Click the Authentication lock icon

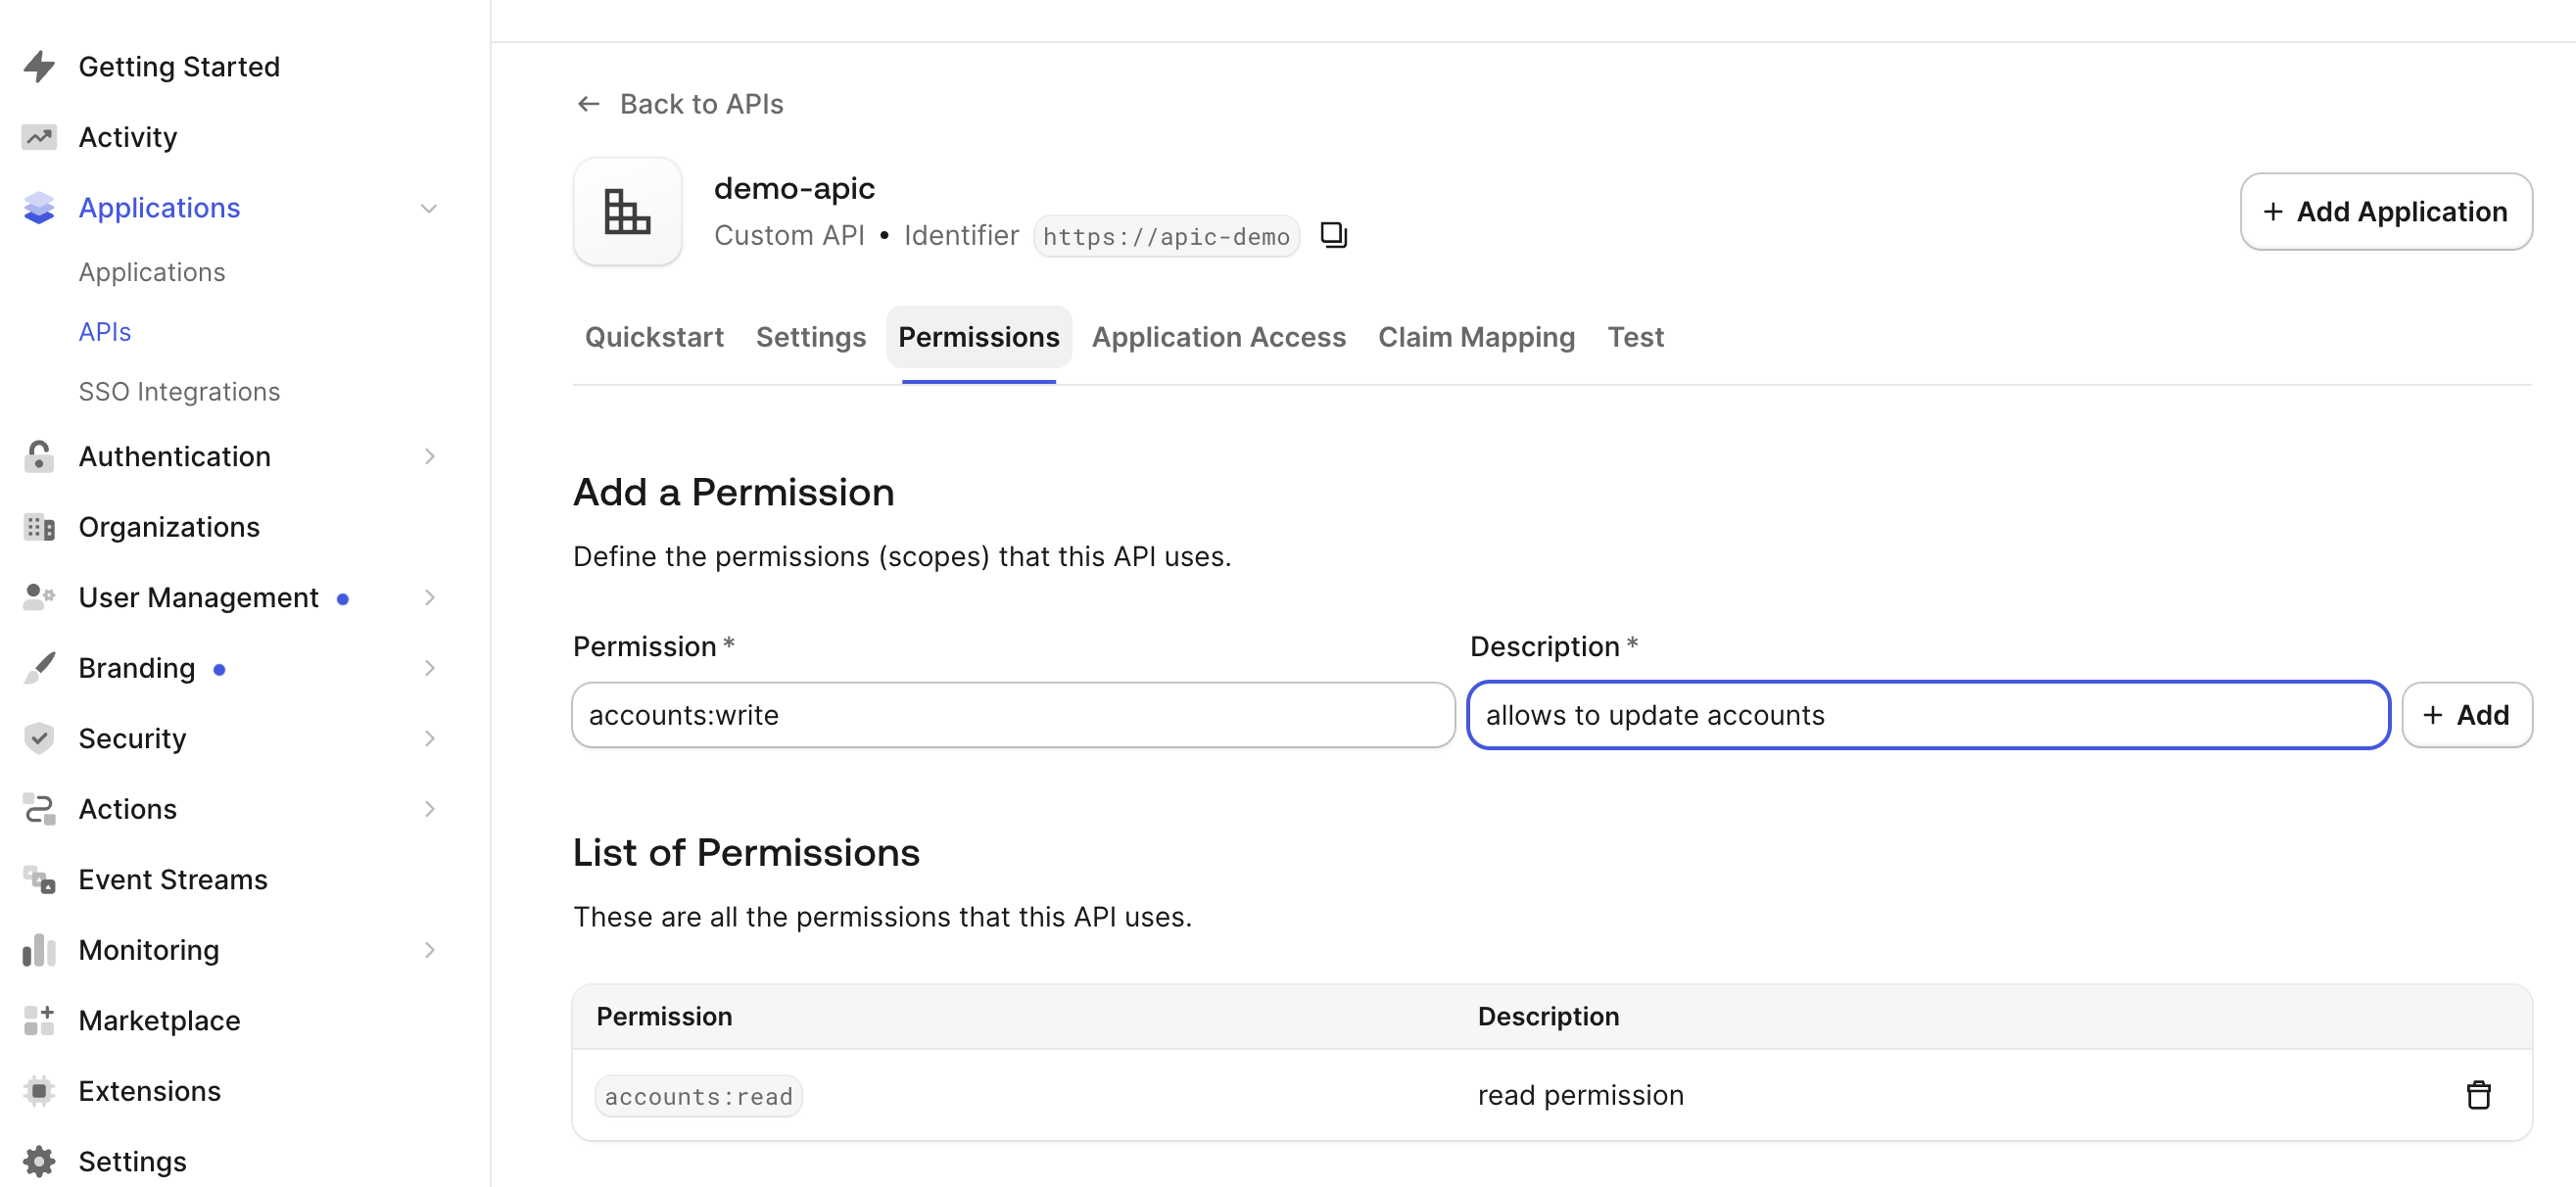coord(39,456)
